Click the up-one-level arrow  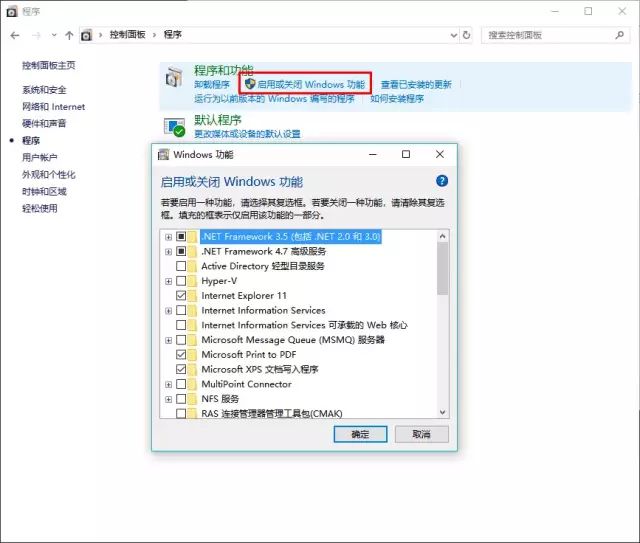69,36
